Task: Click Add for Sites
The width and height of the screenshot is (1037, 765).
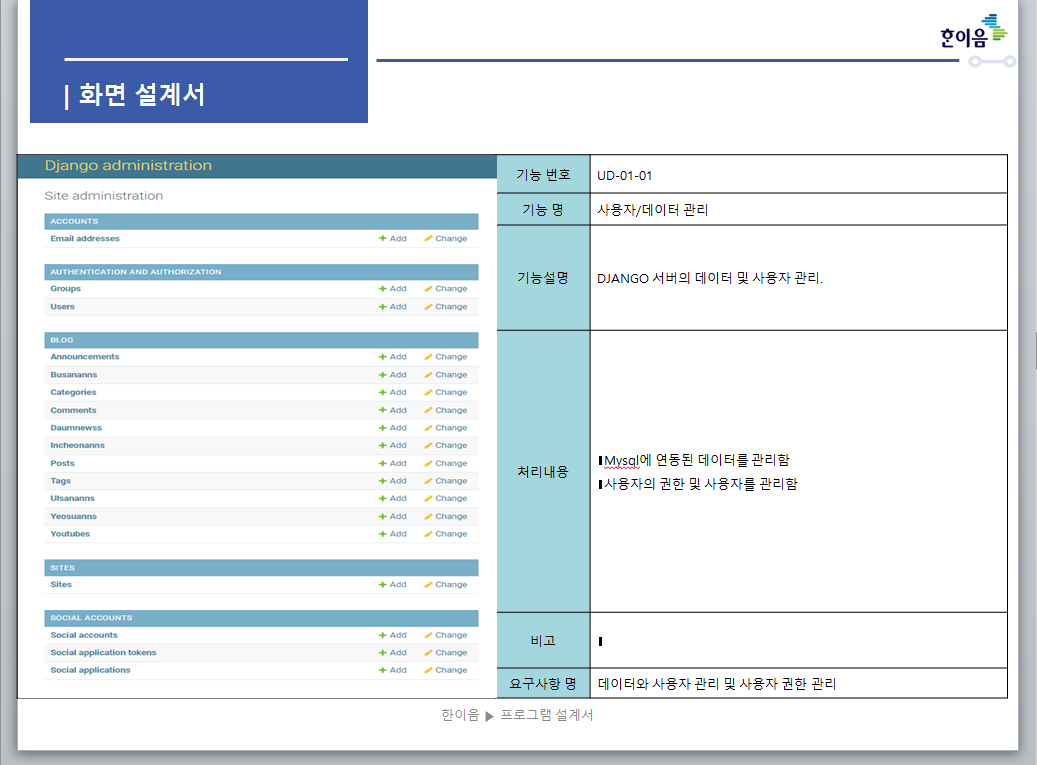Action: (393, 584)
